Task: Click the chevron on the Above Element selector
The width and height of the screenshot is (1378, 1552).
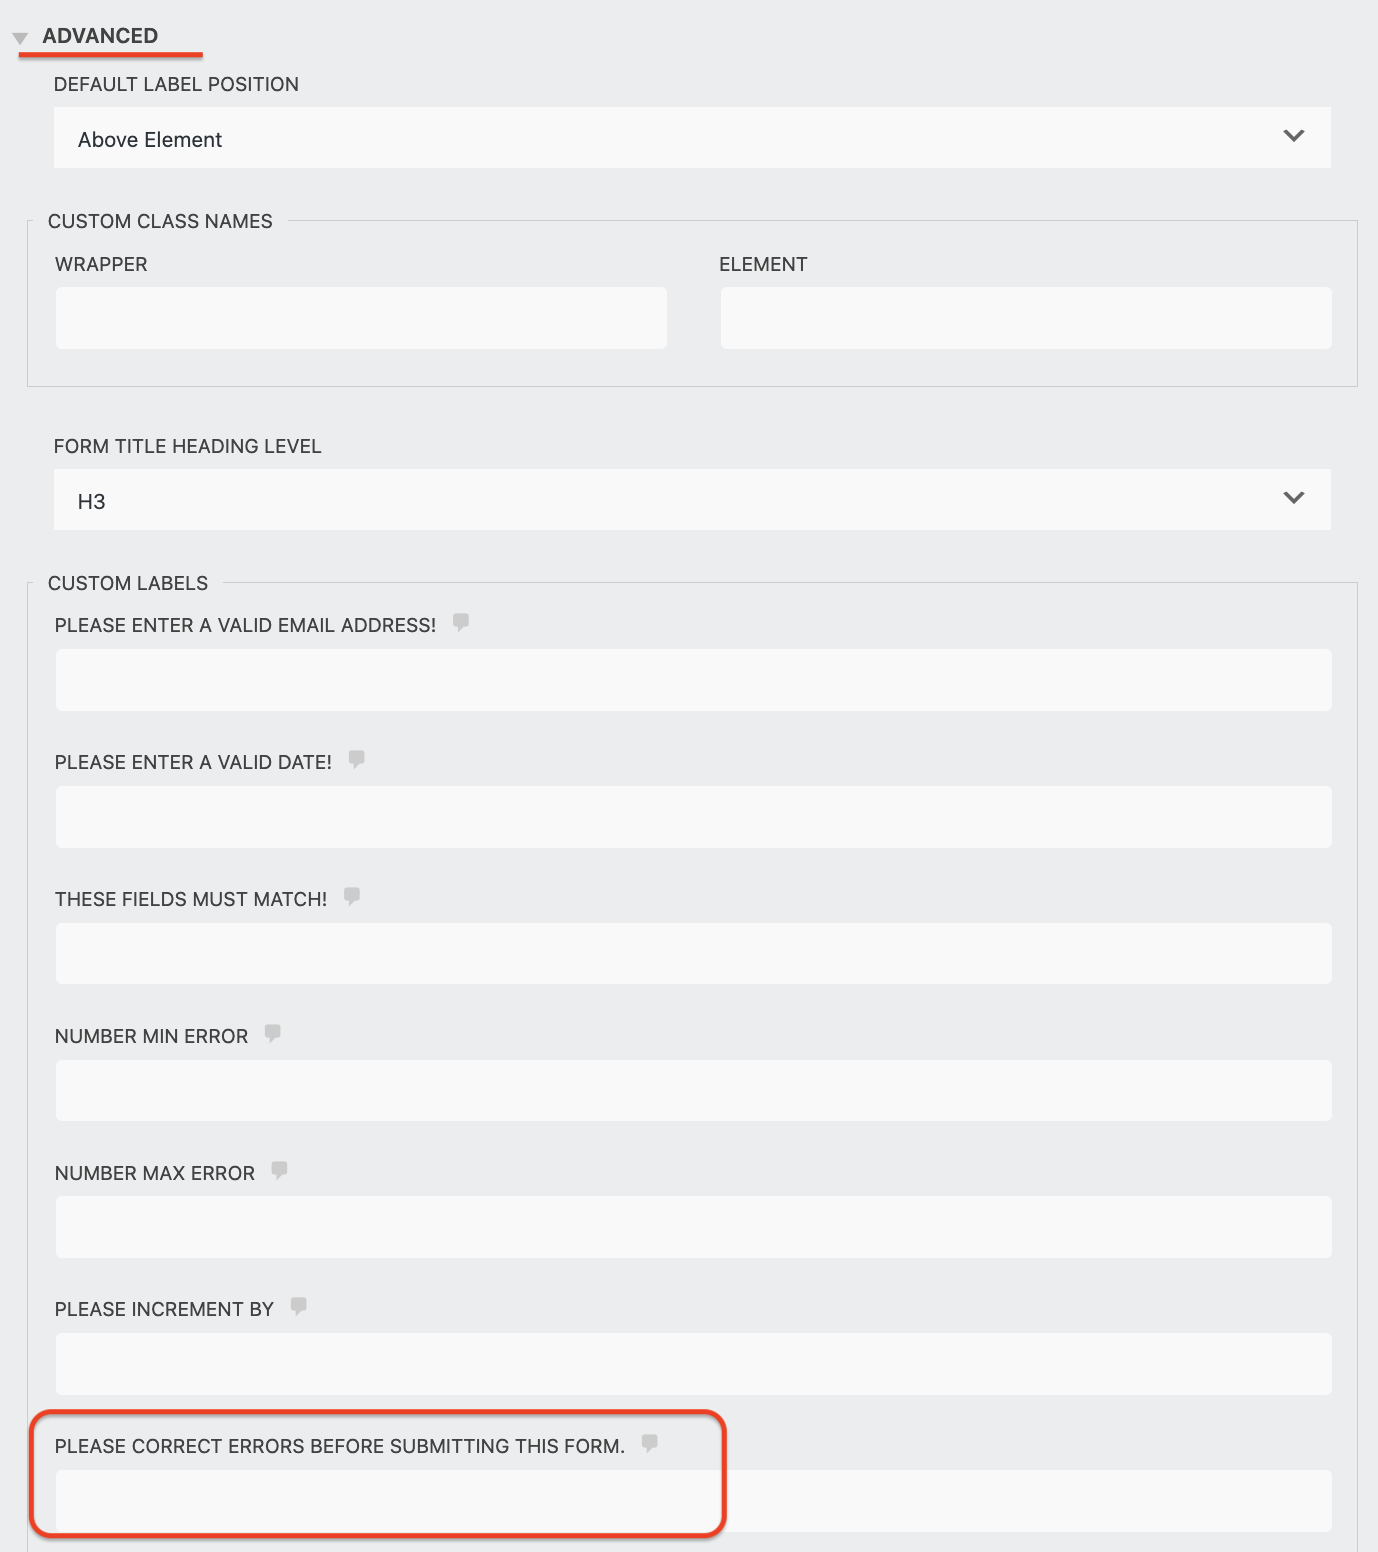Action: click(1295, 134)
